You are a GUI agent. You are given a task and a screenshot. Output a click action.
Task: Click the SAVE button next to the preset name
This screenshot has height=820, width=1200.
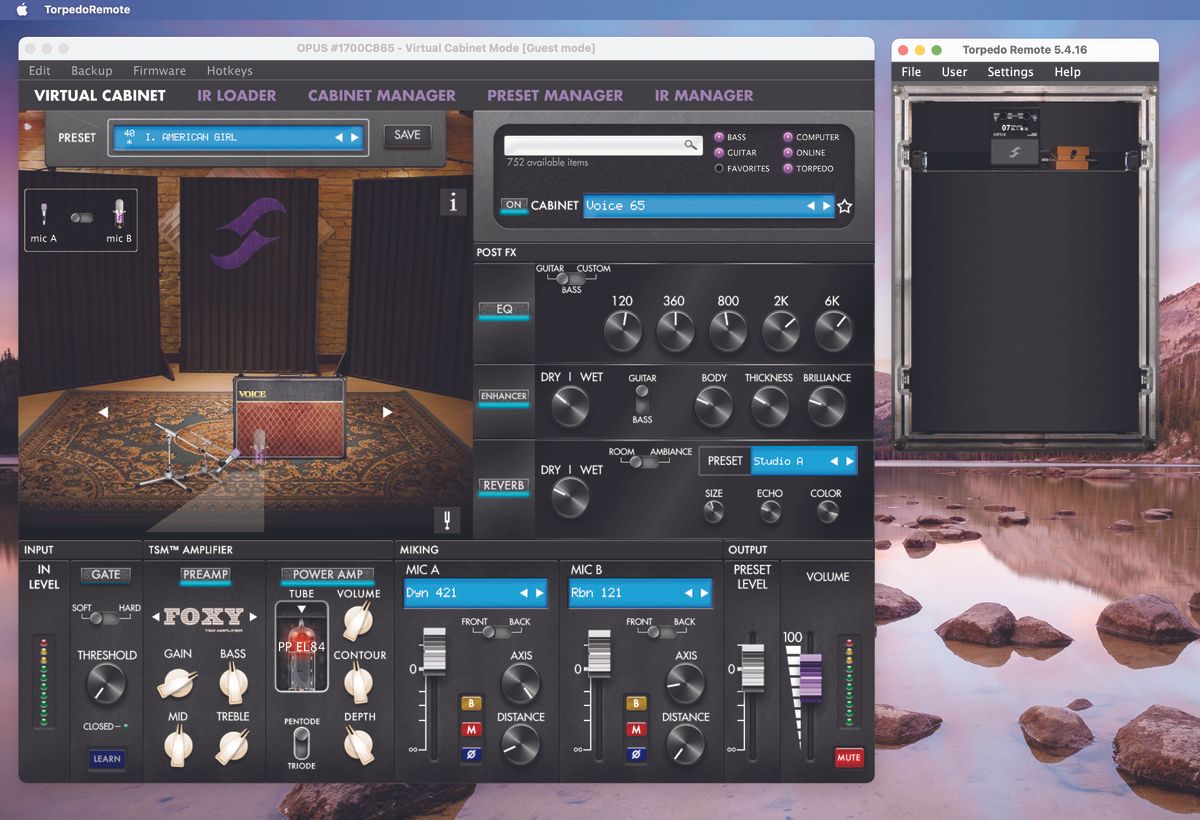pyautogui.click(x=407, y=135)
